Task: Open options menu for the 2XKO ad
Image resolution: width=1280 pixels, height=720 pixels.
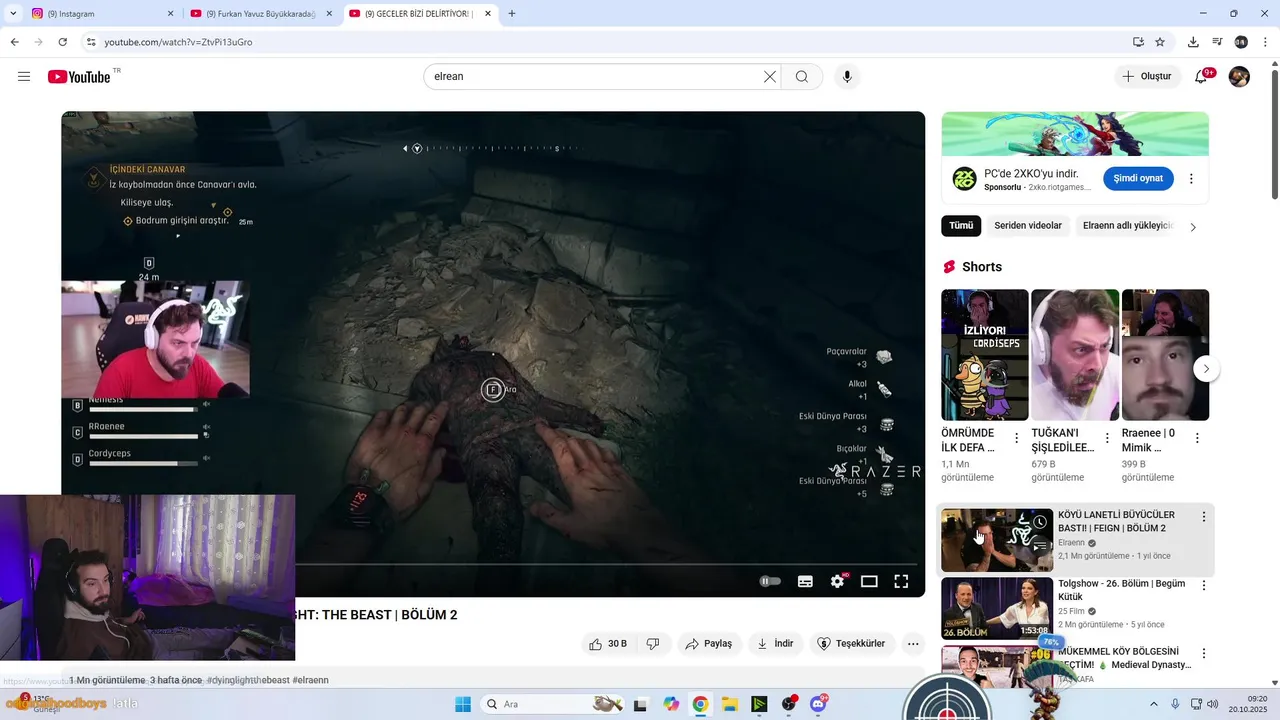Action: click(x=1191, y=179)
